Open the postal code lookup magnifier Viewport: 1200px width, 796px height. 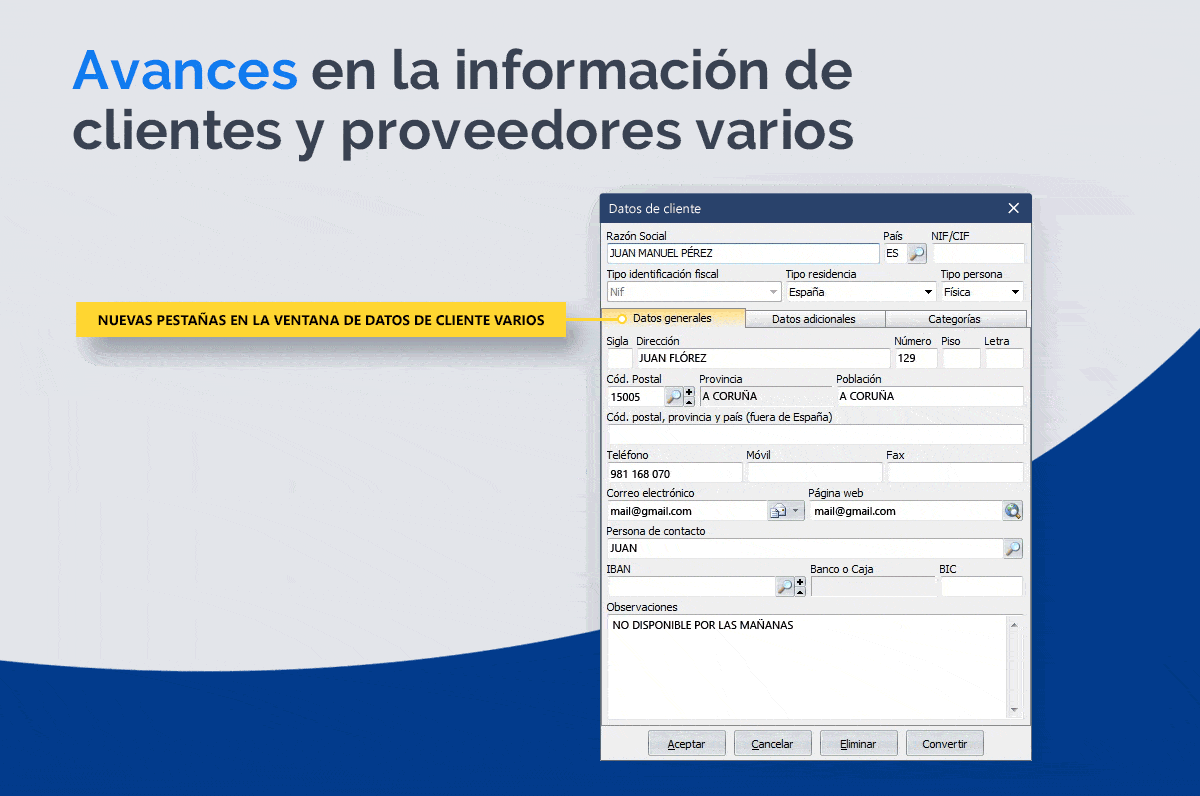[x=674, y=397]
